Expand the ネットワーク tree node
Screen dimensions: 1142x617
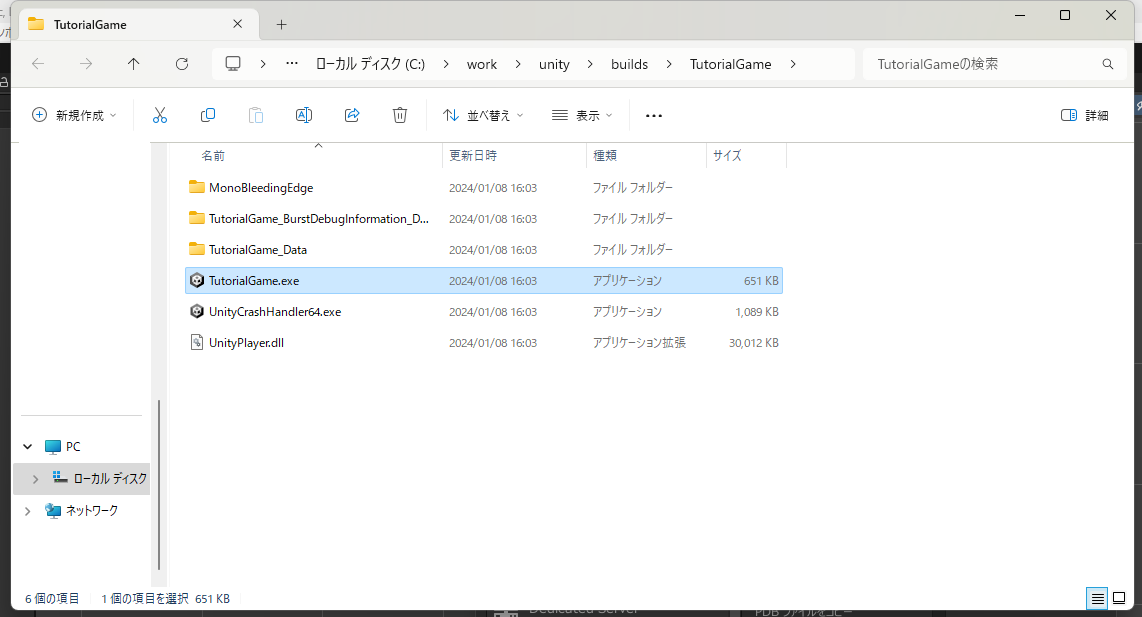click(28, 511)
